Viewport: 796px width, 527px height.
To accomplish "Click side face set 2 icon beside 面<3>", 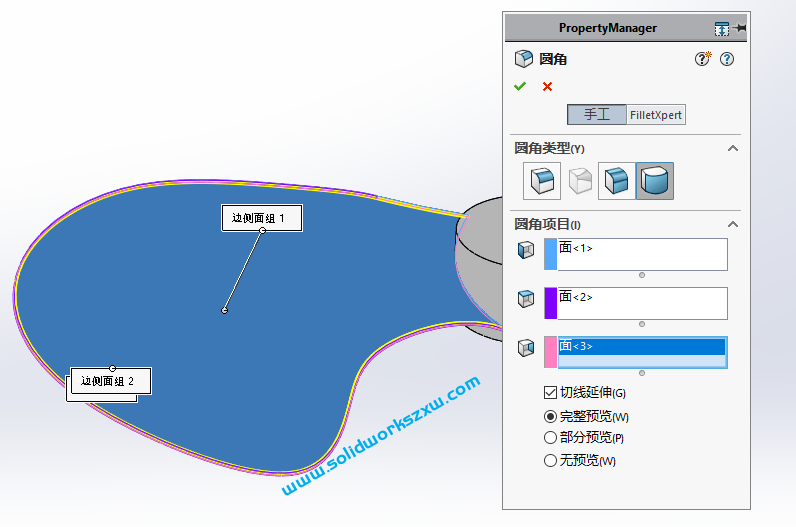I will [526, 348].
